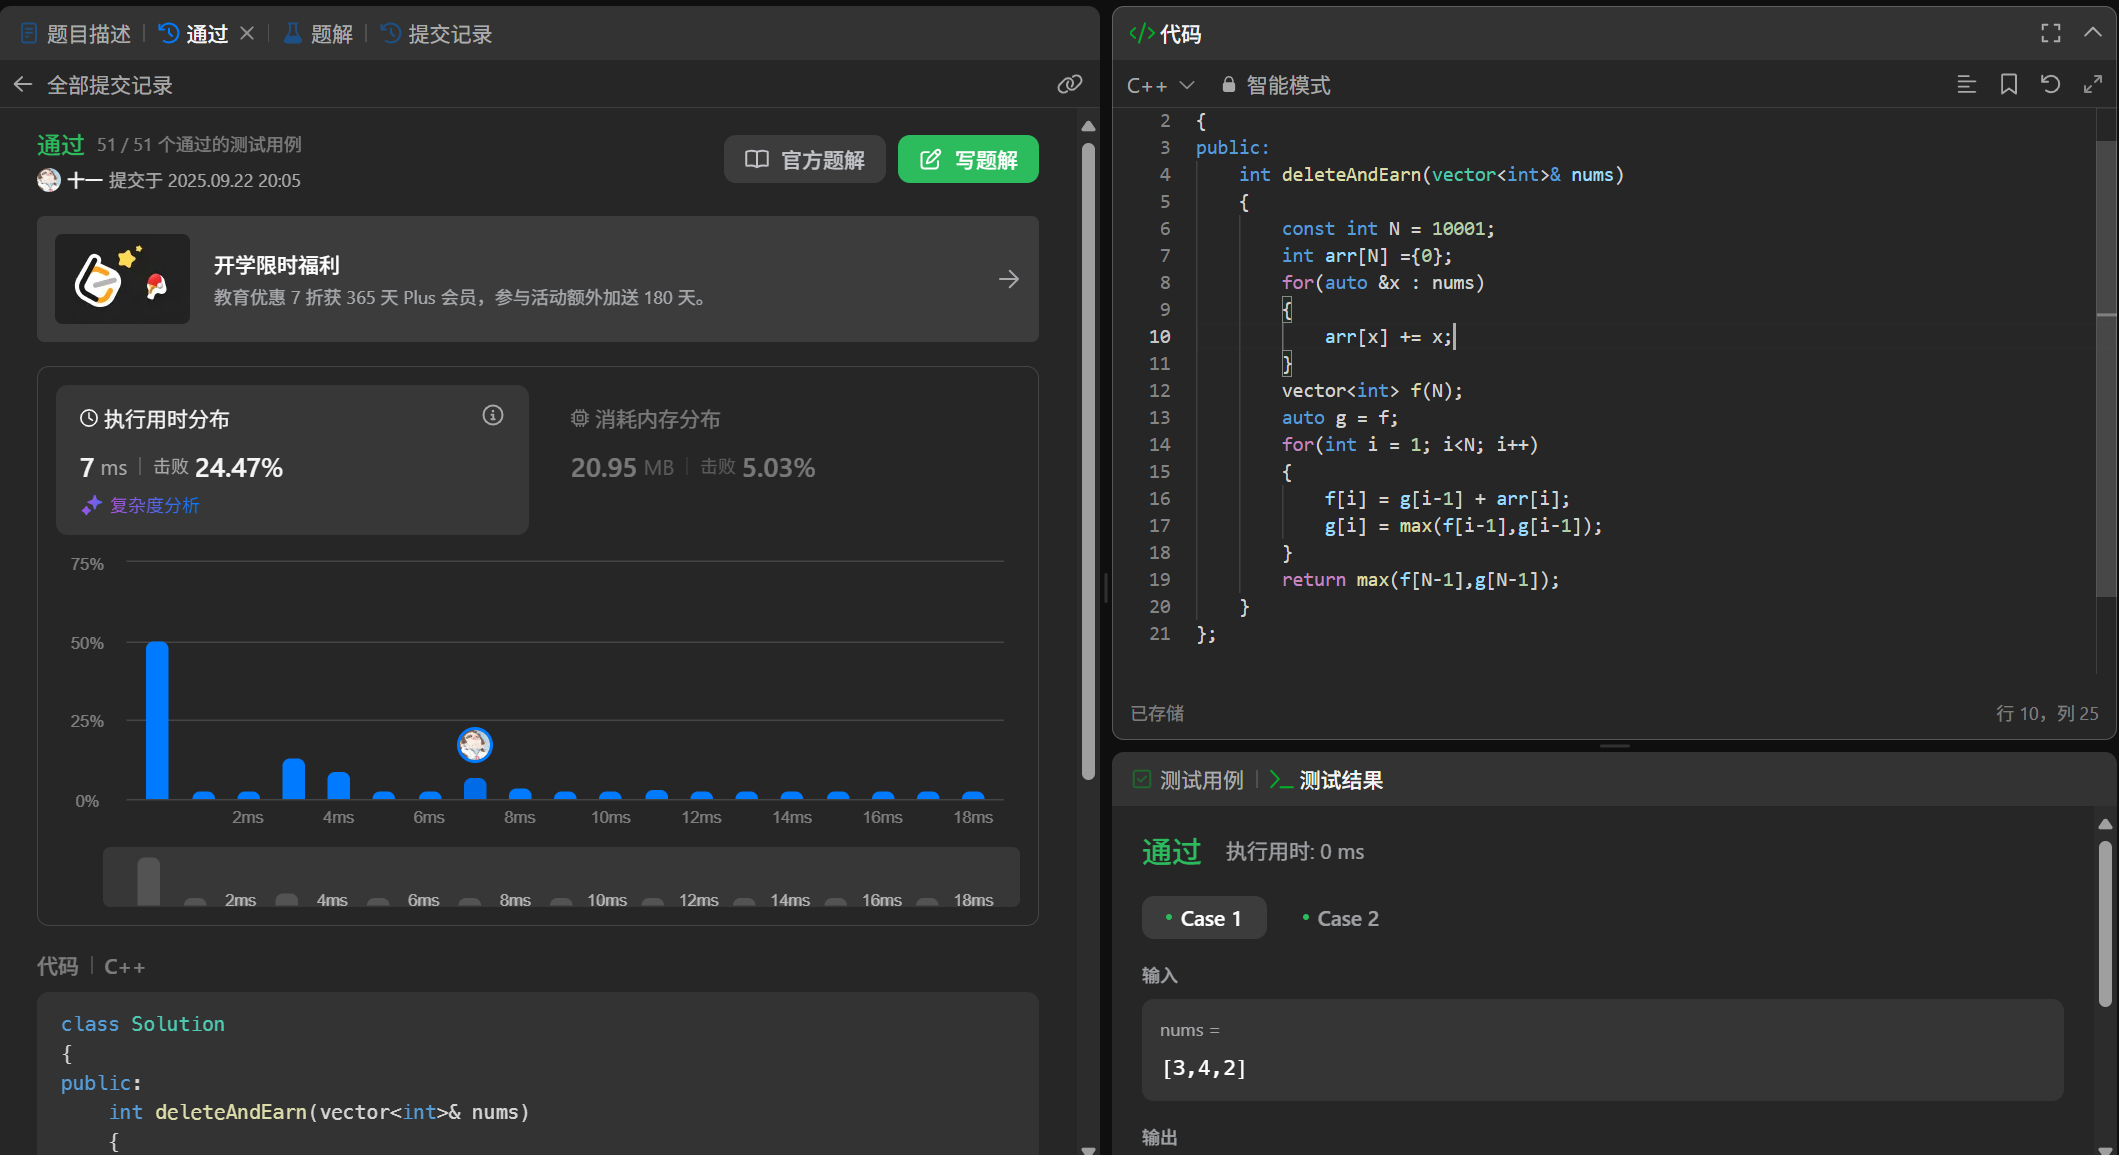Select Case 2 test case
Image resolution: width=2119 pixels, height=1155 pixels.
coord(1340,918)
